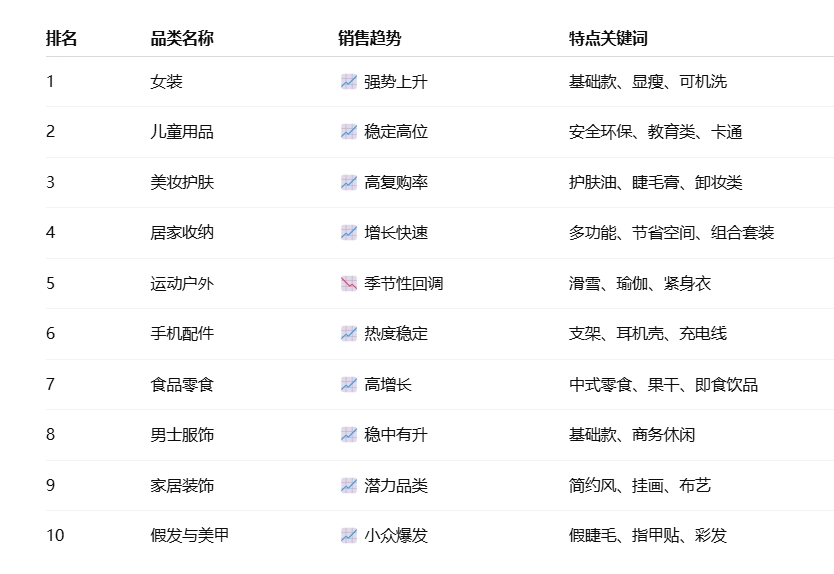The image size is (834, 574).
Task: Select the 儿童用品 category cell
Action: point(182,131)
